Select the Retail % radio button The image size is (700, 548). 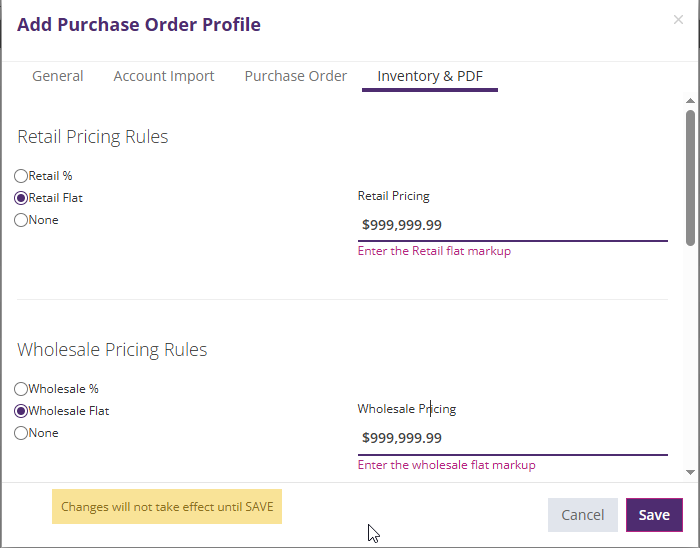[x=21, y=176]
